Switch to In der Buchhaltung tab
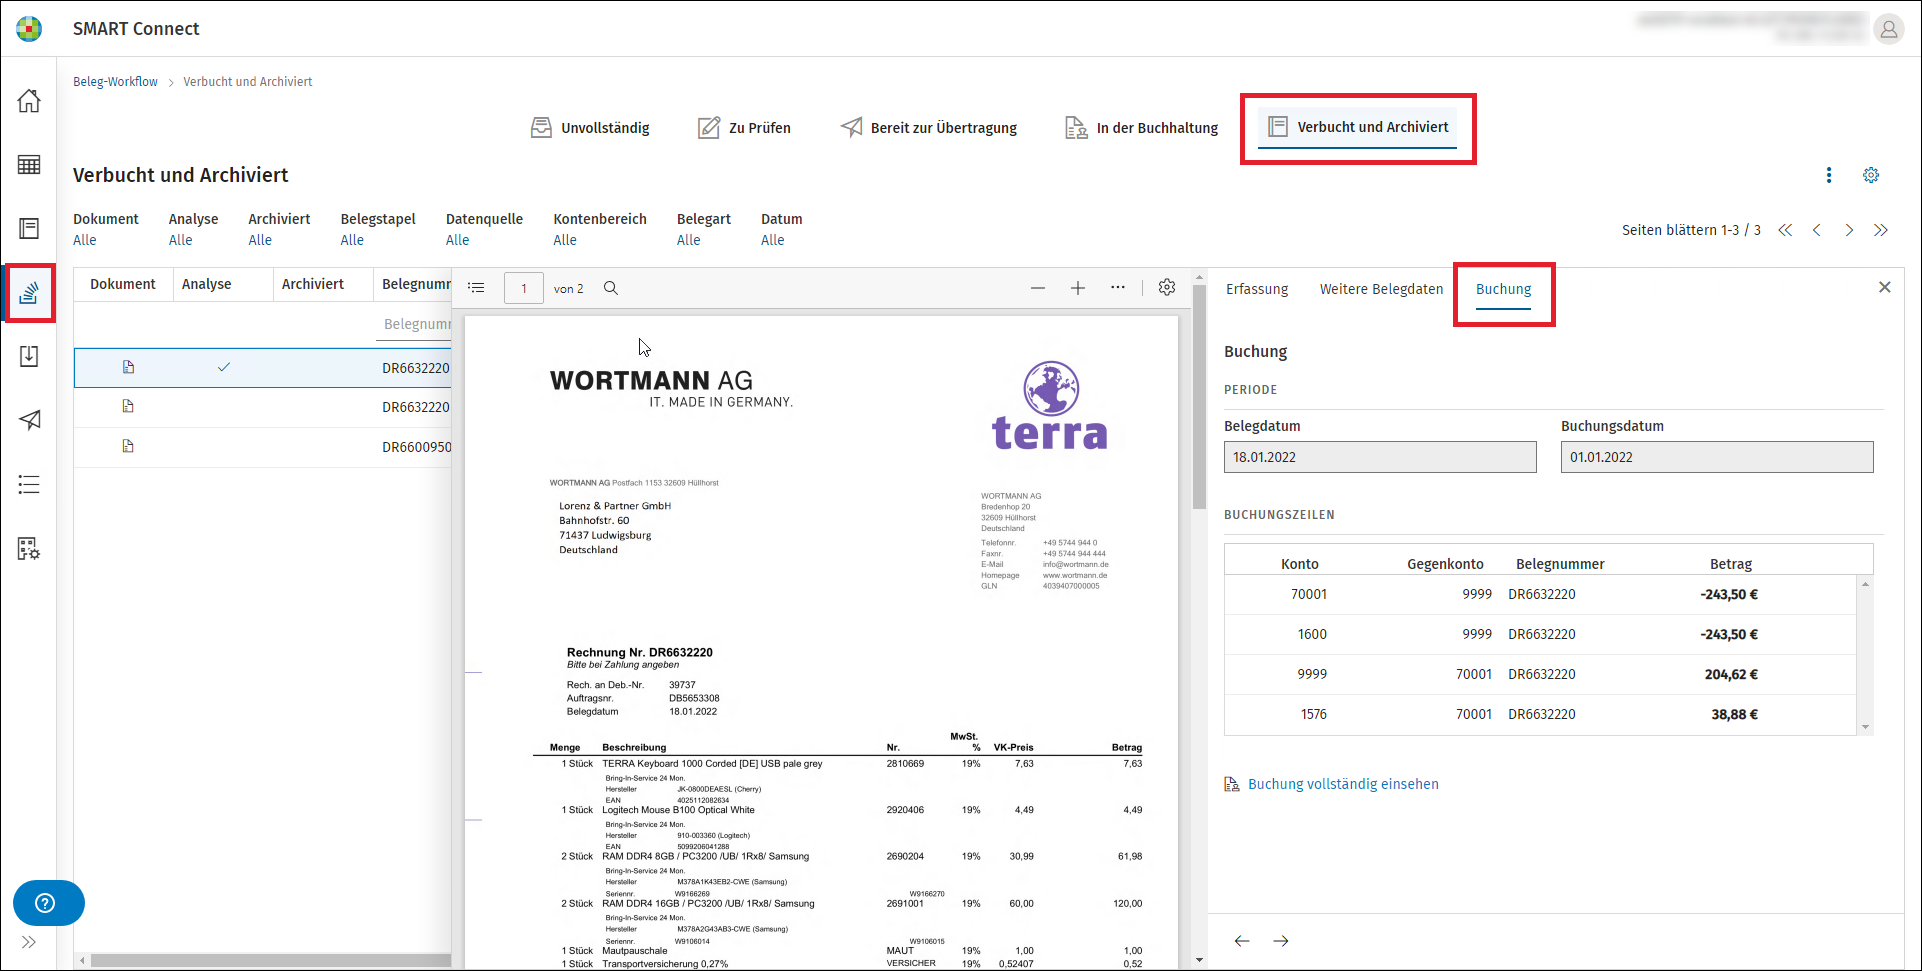The image size is (1922, 971). point(1142,128)
